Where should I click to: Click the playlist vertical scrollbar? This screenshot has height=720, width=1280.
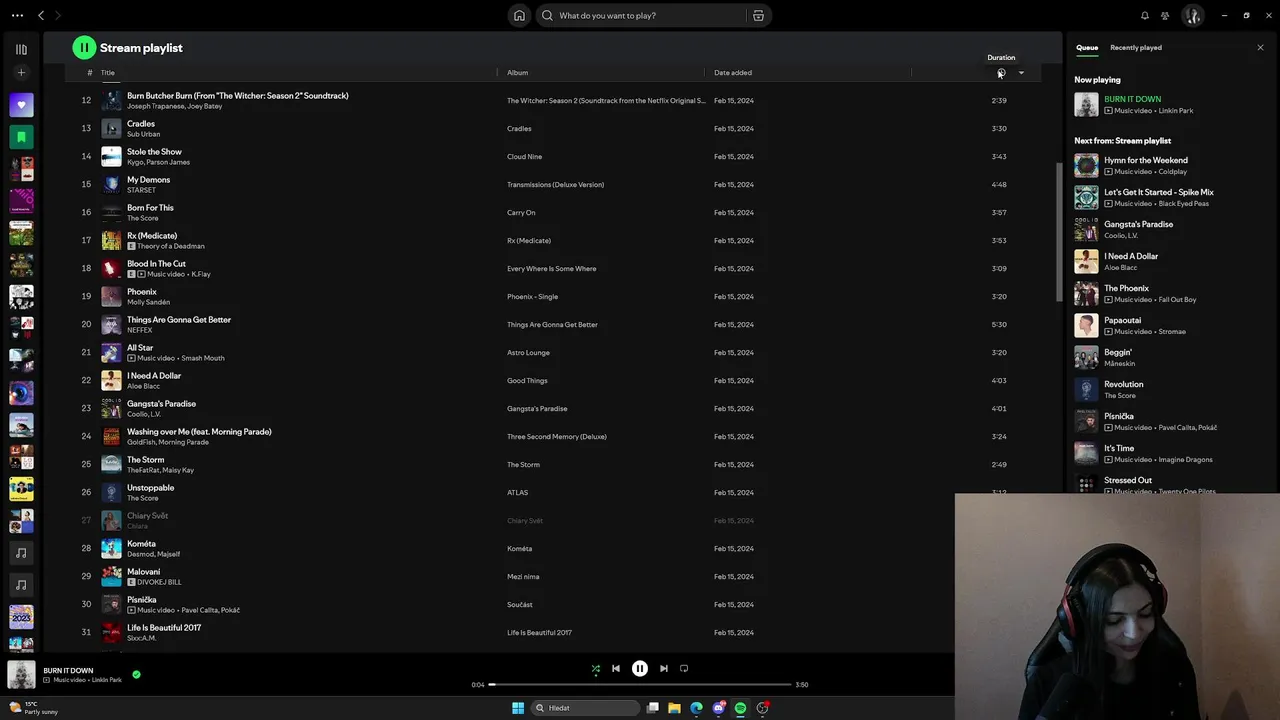click(x=1059, y=230)
